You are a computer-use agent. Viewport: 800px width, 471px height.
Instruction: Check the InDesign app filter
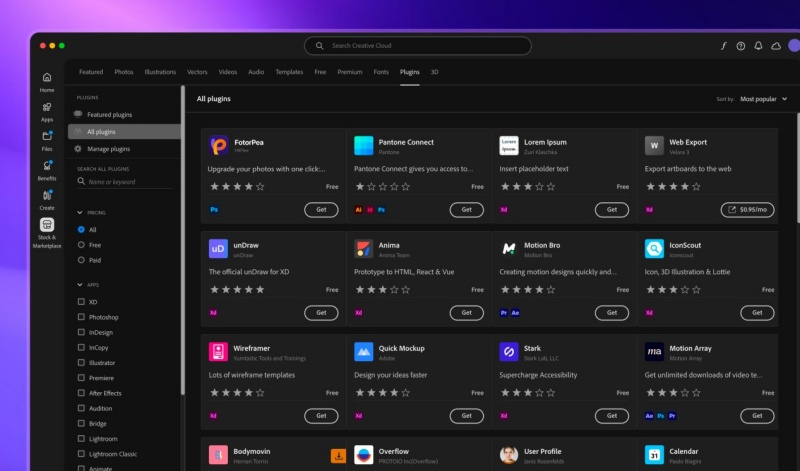(x=81, y=332)
